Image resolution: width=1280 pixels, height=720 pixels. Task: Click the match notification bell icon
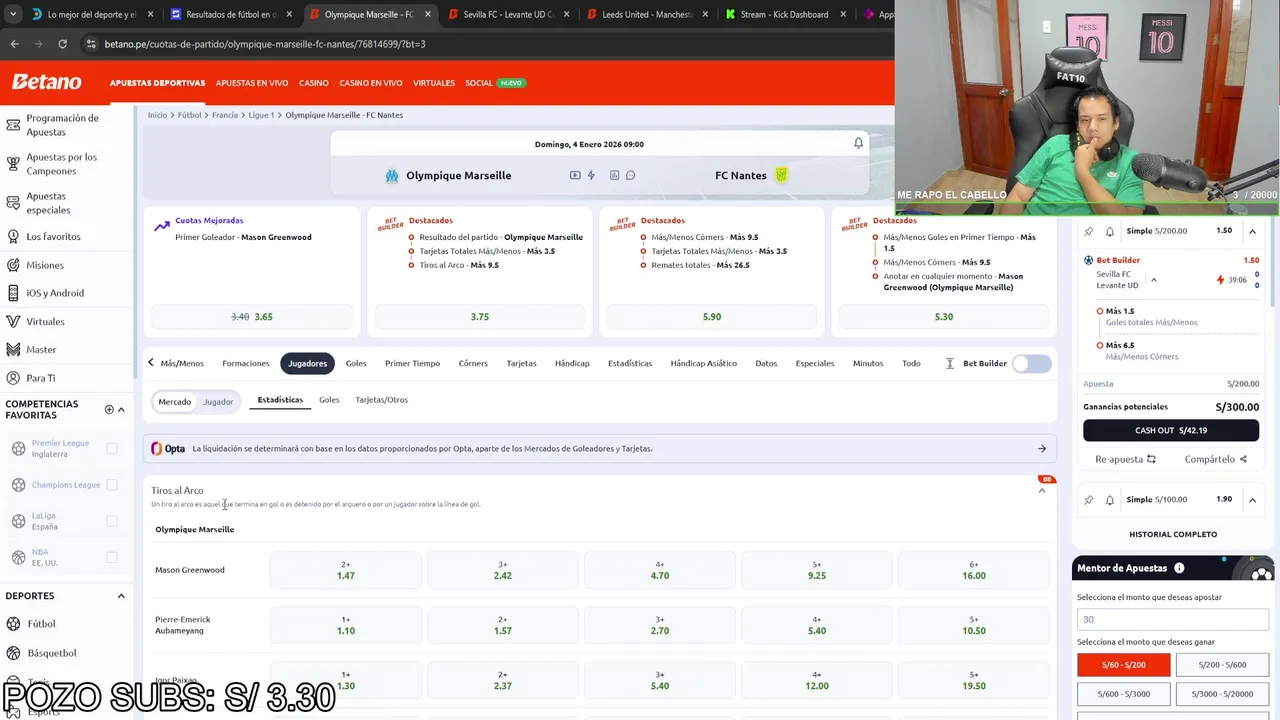858,144
